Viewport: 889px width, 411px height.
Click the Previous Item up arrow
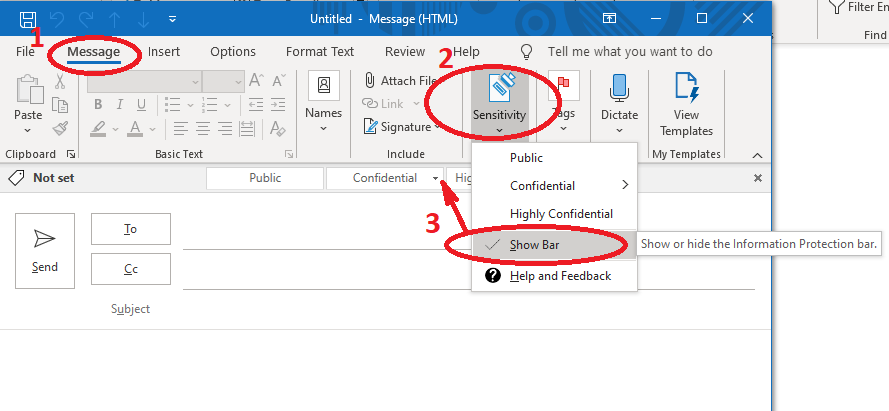115,19
